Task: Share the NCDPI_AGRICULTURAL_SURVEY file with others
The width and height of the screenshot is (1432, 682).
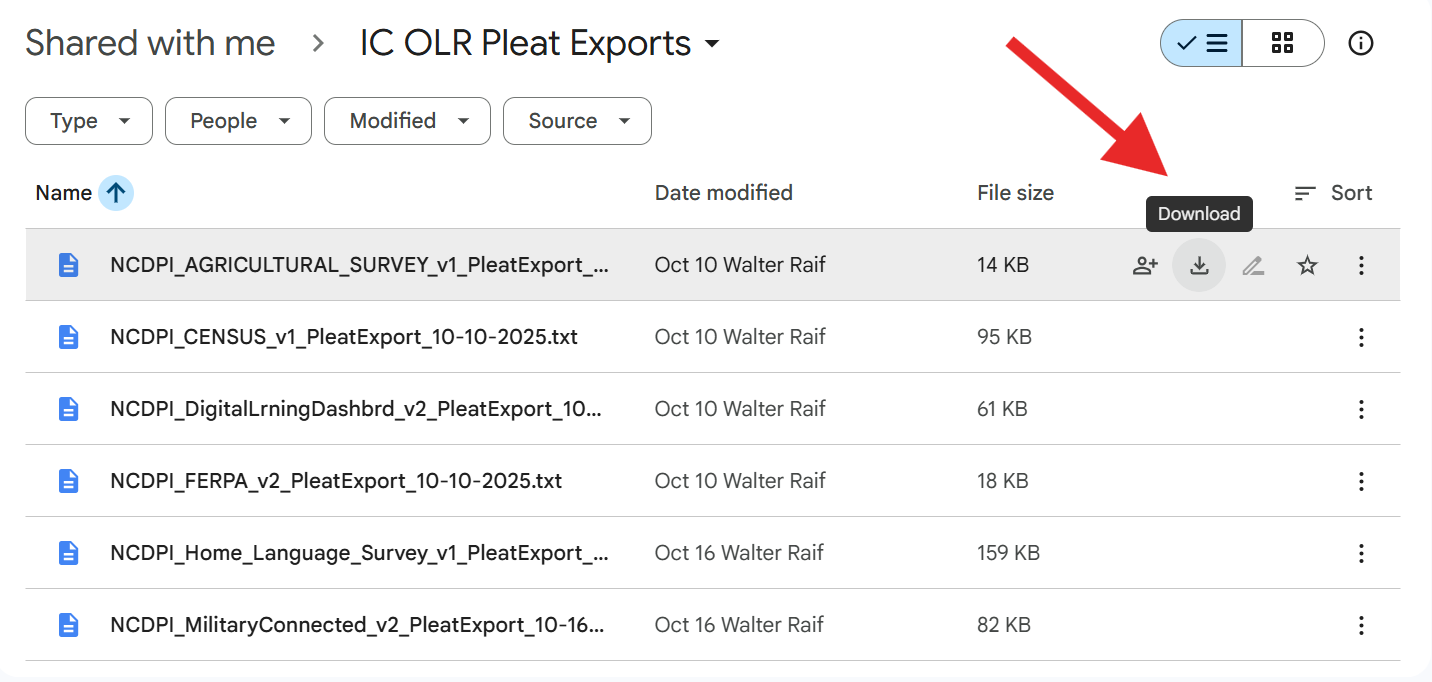Action: (x=1145, y=265)
